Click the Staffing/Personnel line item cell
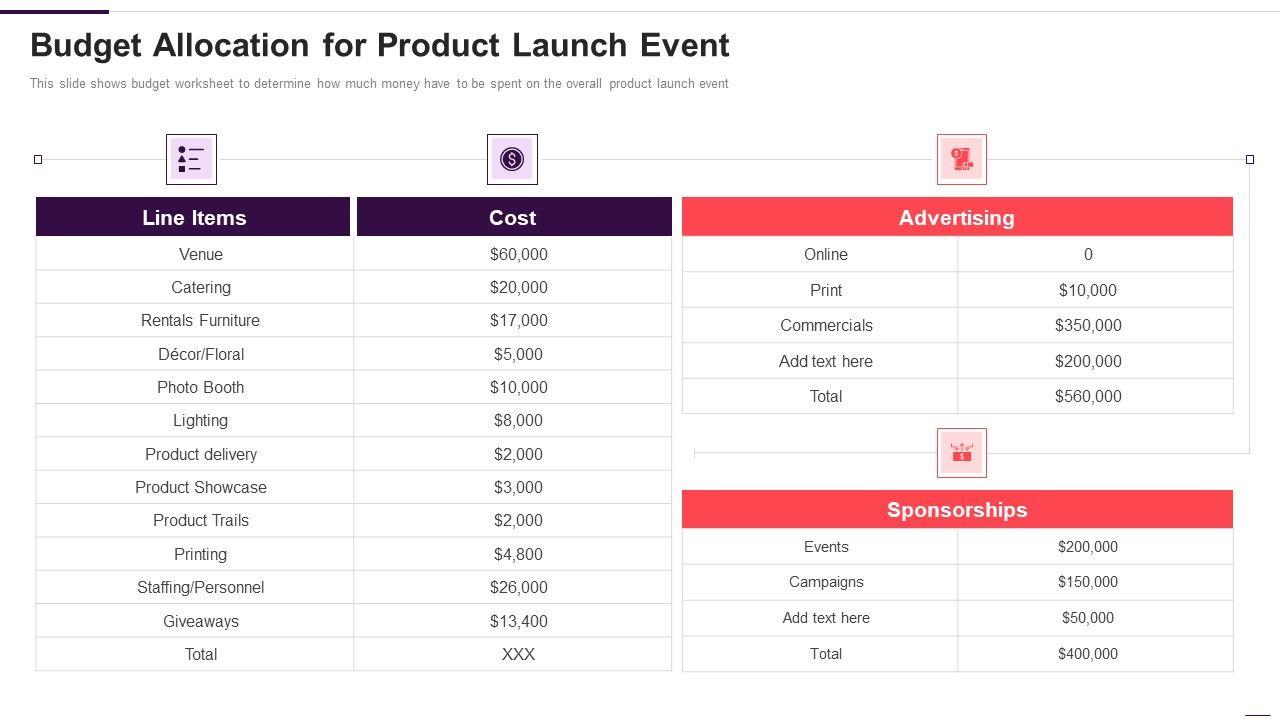This screenshot has height=720, width=1280. 201,587
